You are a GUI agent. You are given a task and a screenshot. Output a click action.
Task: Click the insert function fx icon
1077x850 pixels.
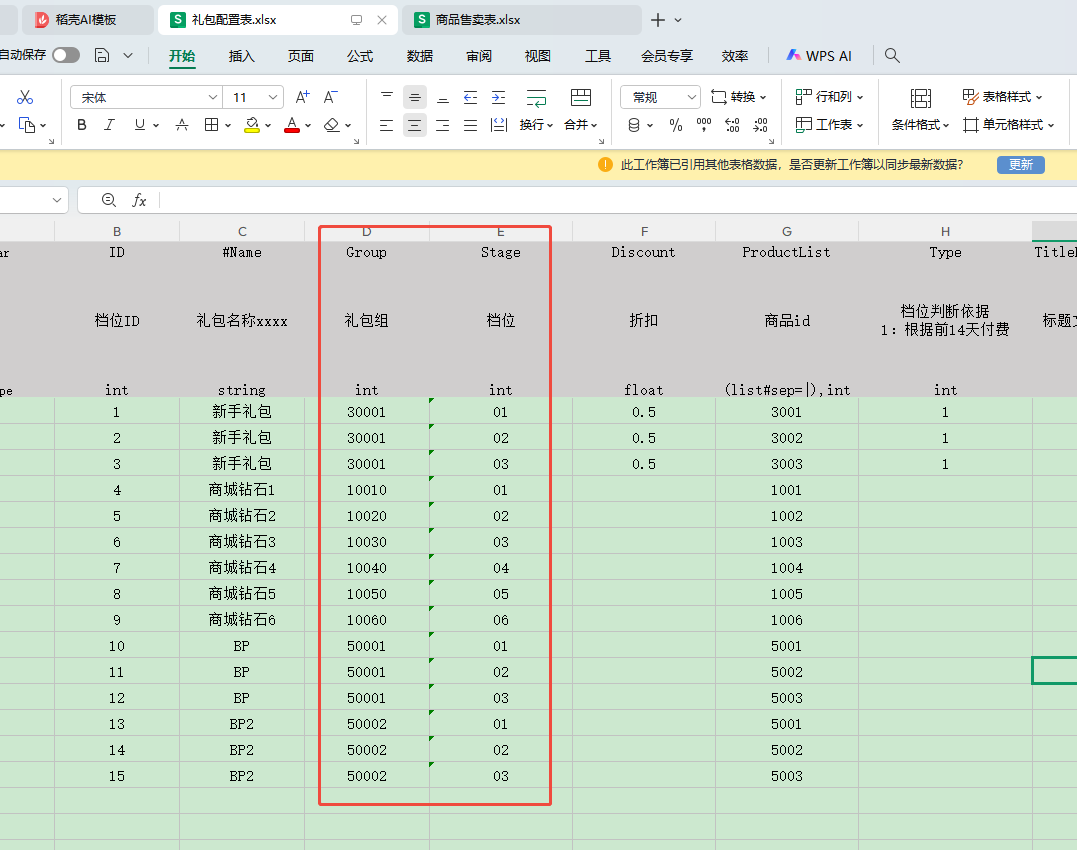pos(139,200)
